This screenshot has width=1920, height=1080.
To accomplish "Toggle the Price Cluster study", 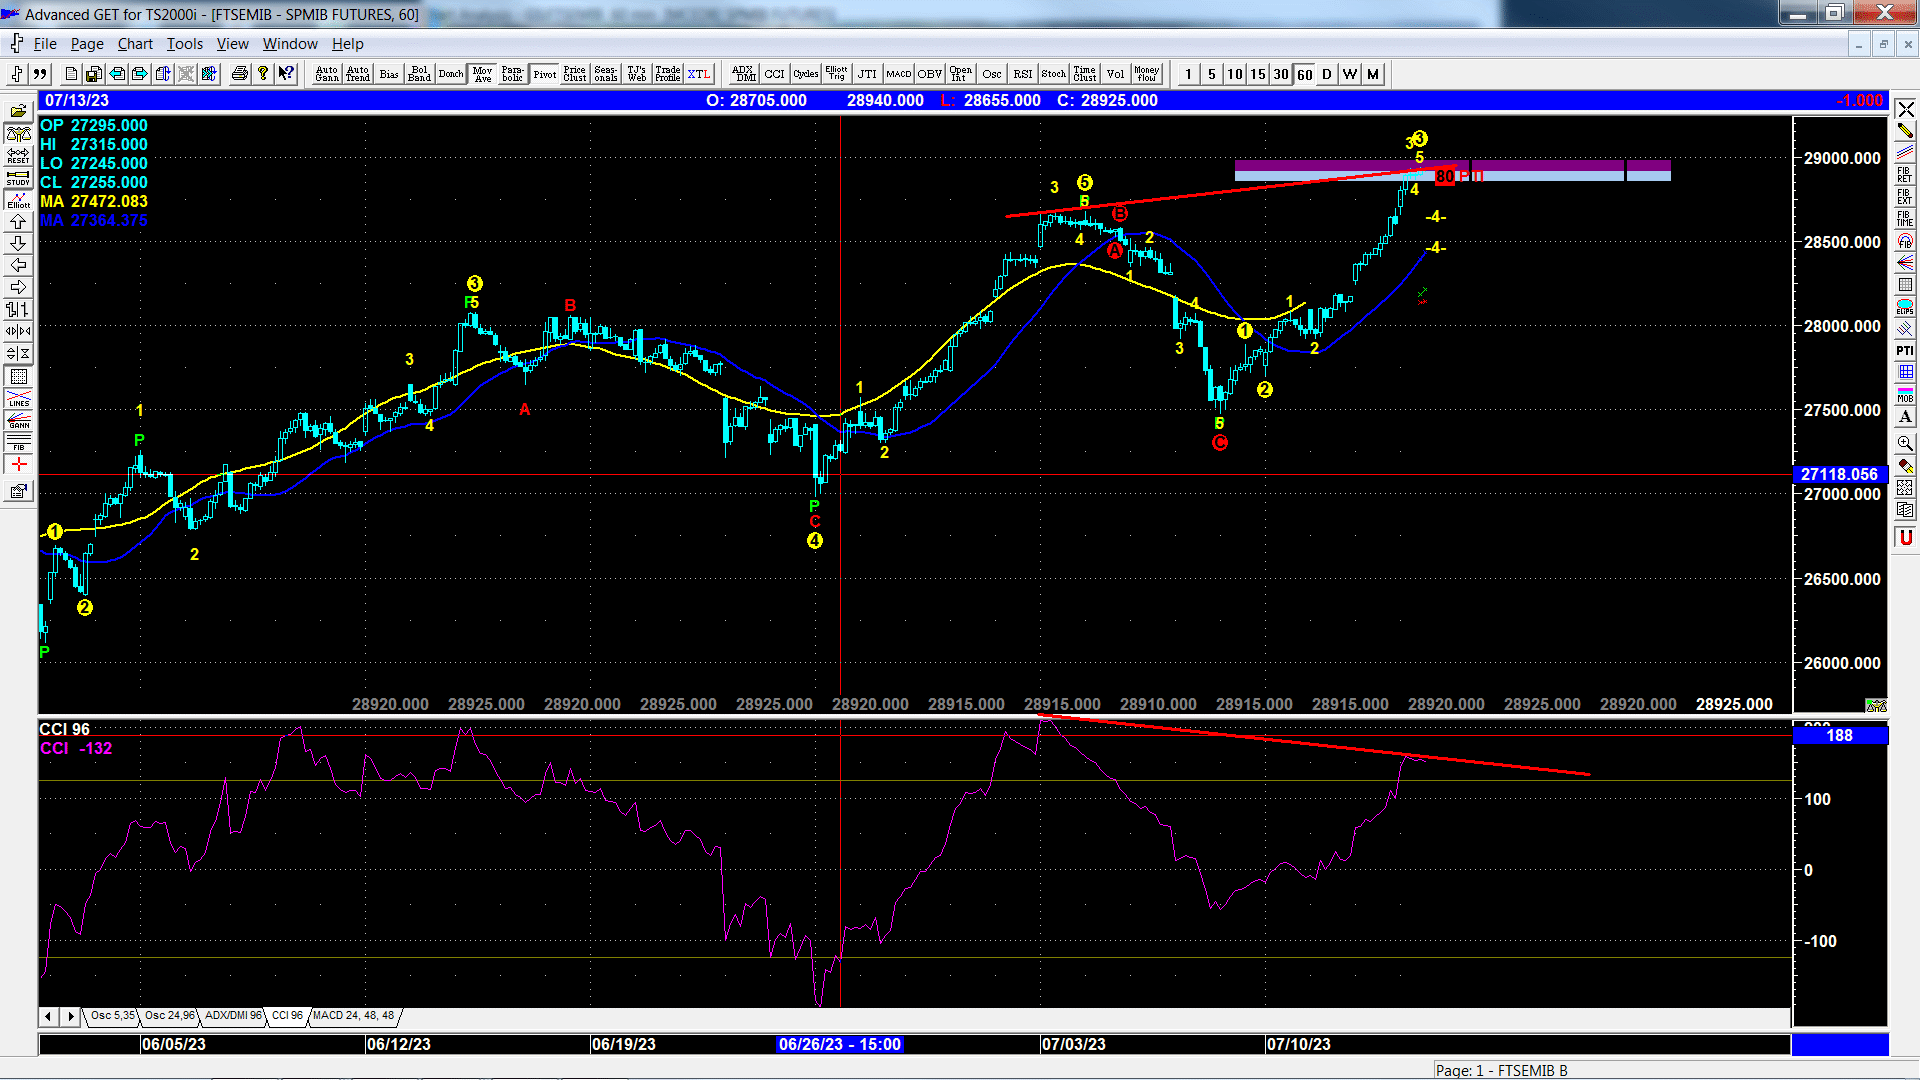I will 575,74.
